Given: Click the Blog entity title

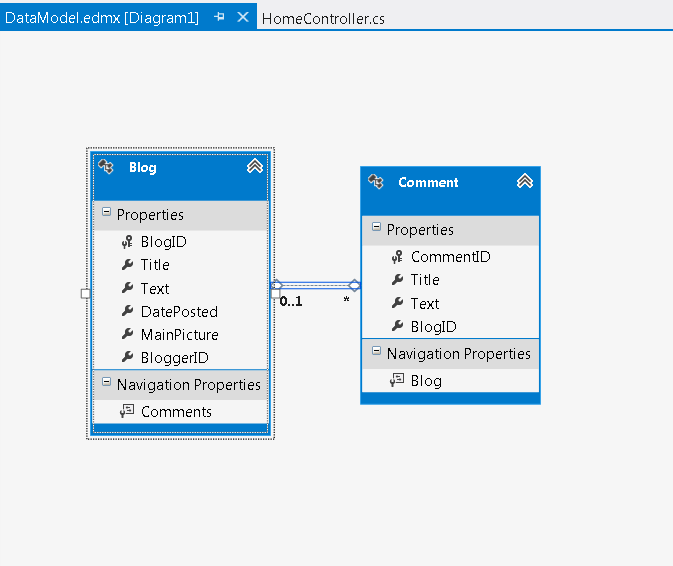Looking at the screenshot, I should point(143,167).
